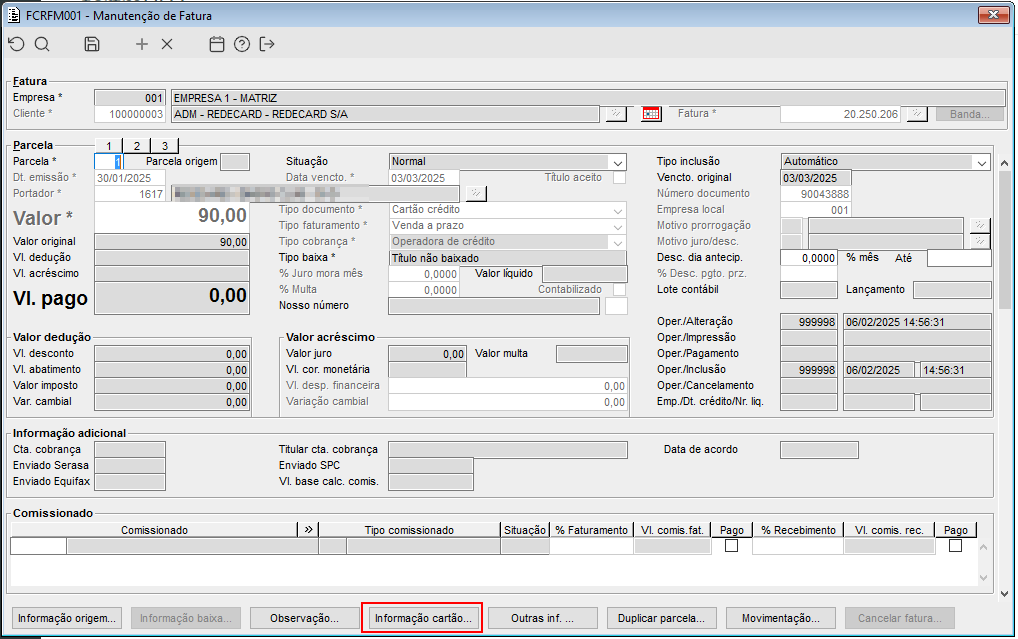Click the Valor field showing 90,00
1018x639 pixels.
pyautogui.click(x=172, y=216)
